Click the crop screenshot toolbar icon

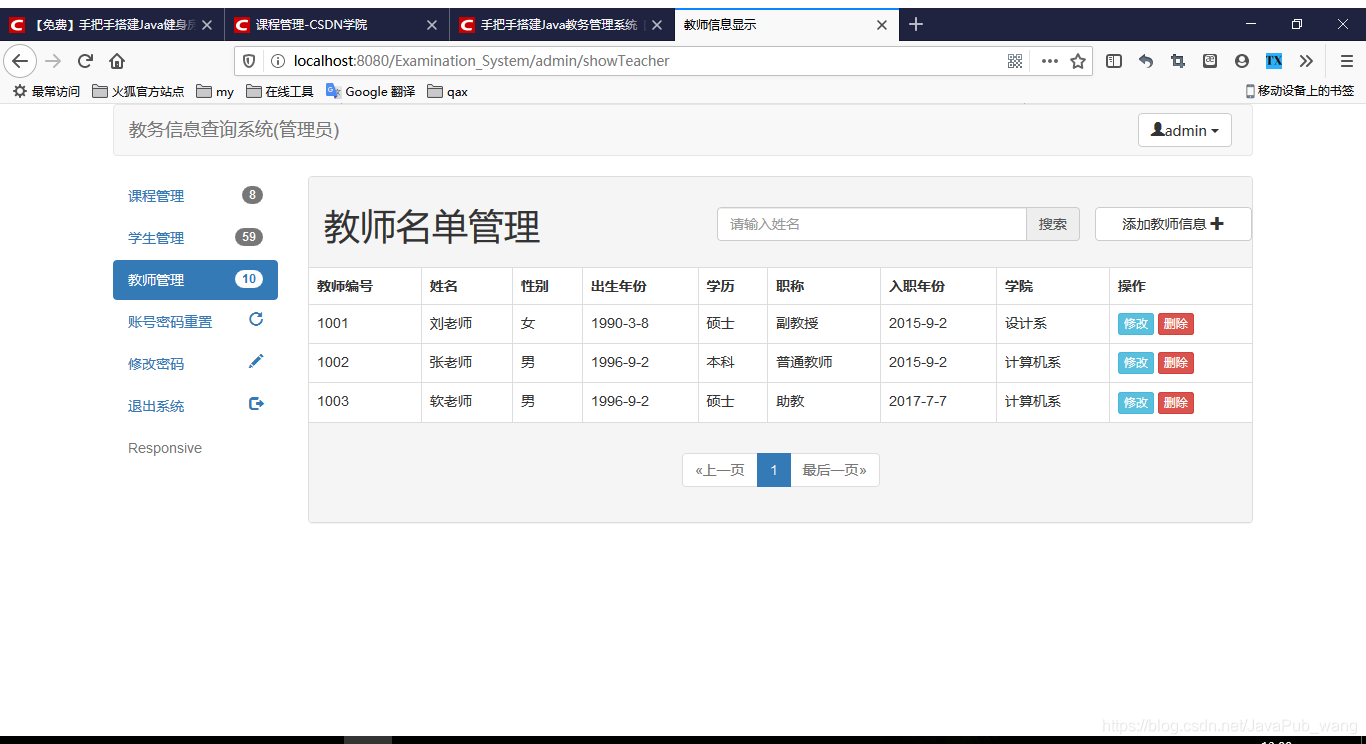pos(1178,61)
